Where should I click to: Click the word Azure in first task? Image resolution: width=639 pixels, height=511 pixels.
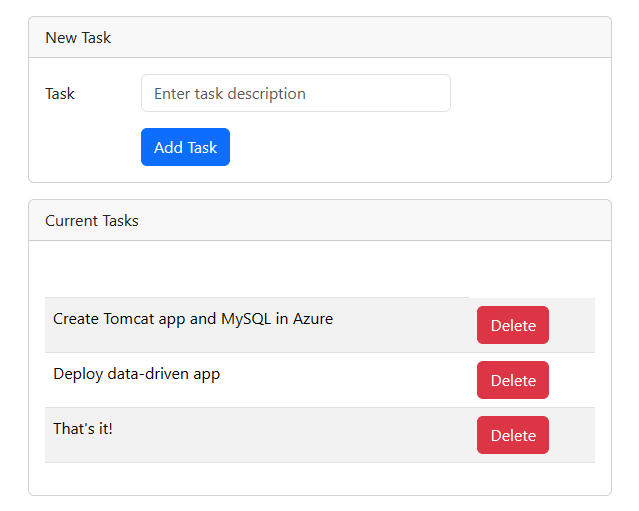click(313, 319)
